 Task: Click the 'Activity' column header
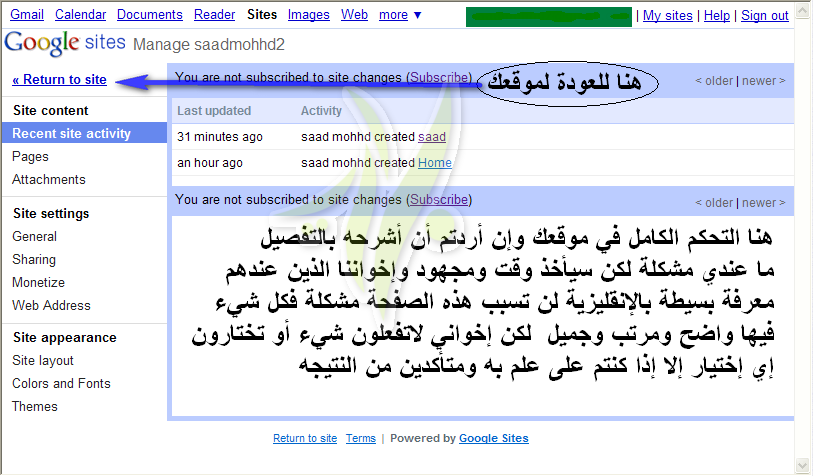coord(321,111)
